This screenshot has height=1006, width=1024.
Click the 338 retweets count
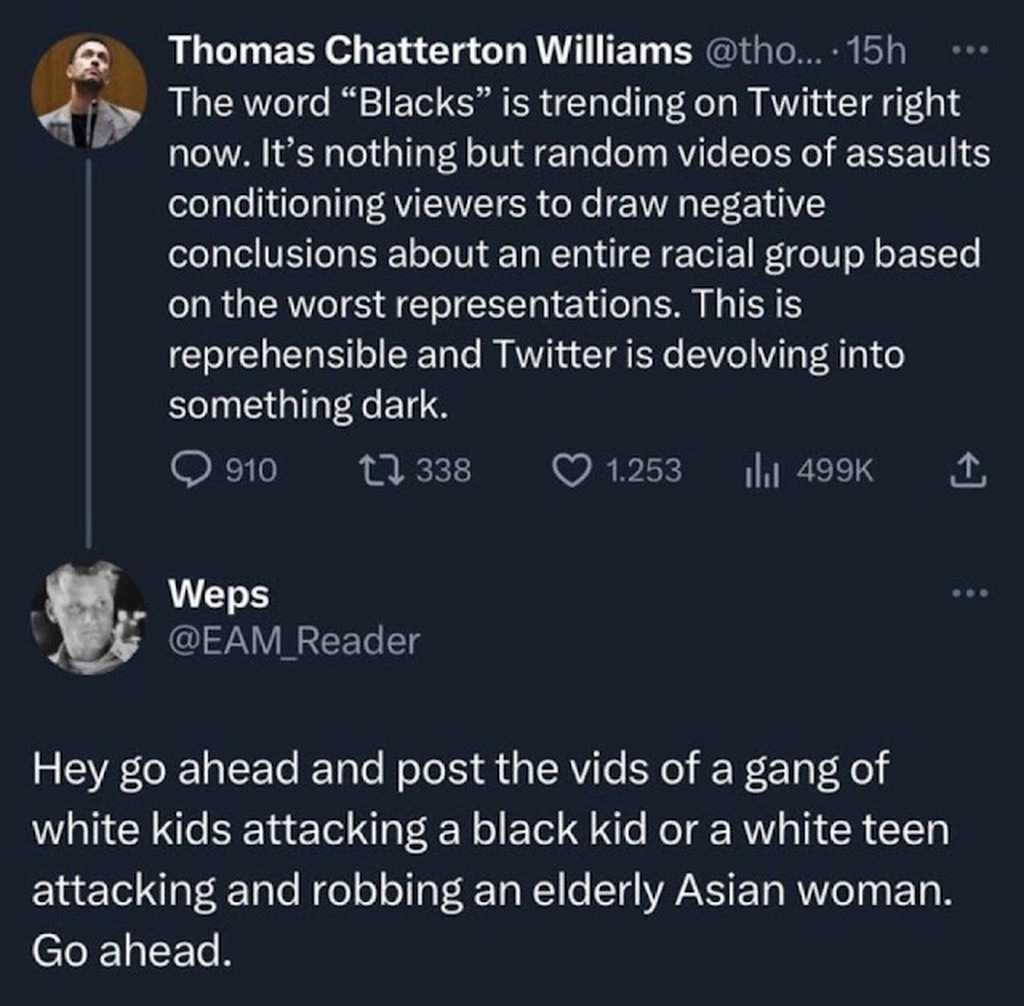(443, 470)
